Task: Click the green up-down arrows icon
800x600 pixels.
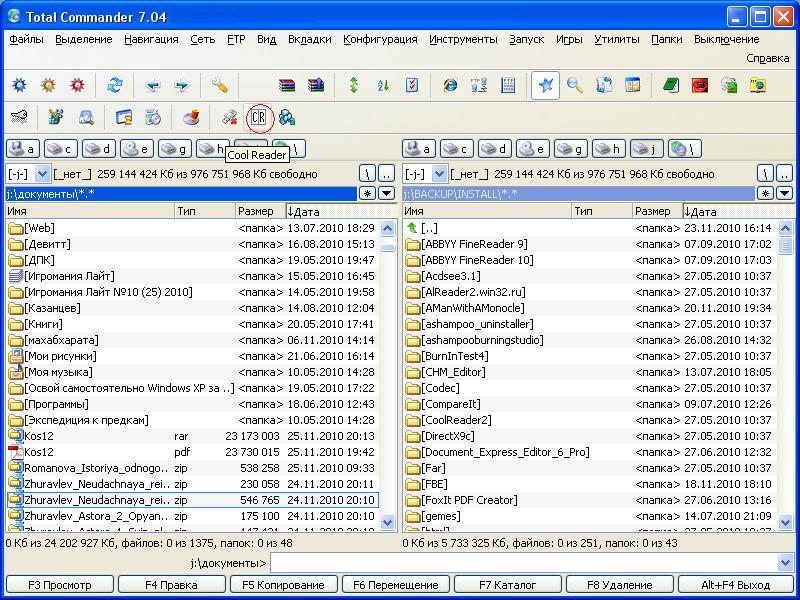Action: [x=354, y=85]
